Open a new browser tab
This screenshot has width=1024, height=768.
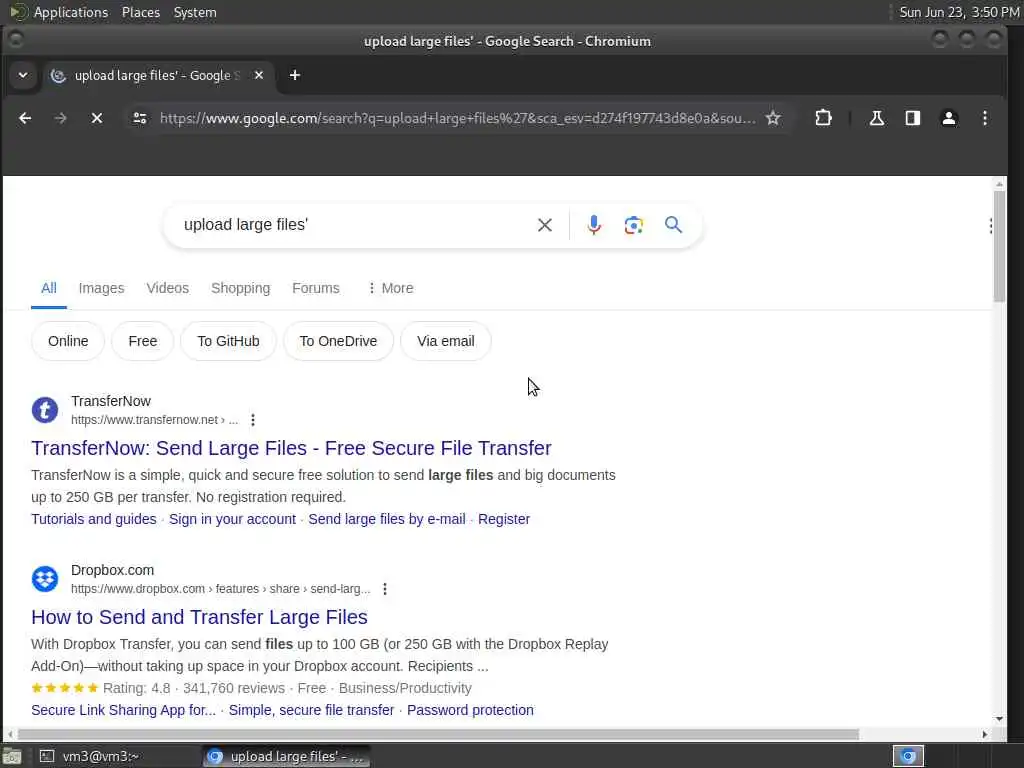pyautogui.click(x=295, y=75)
